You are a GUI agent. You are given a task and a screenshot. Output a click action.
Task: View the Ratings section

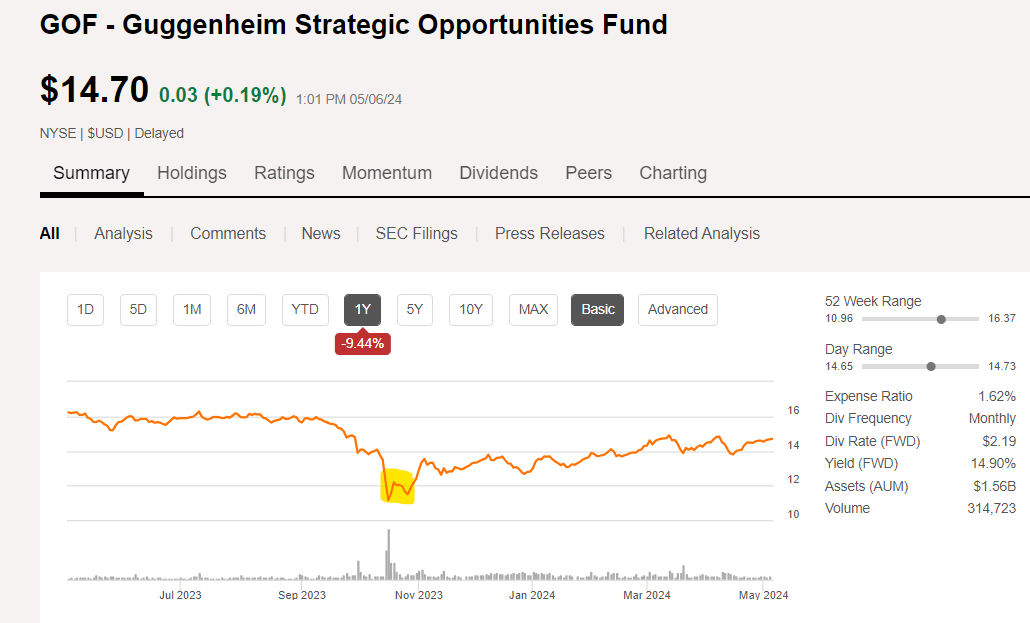[x=284, y=173]
